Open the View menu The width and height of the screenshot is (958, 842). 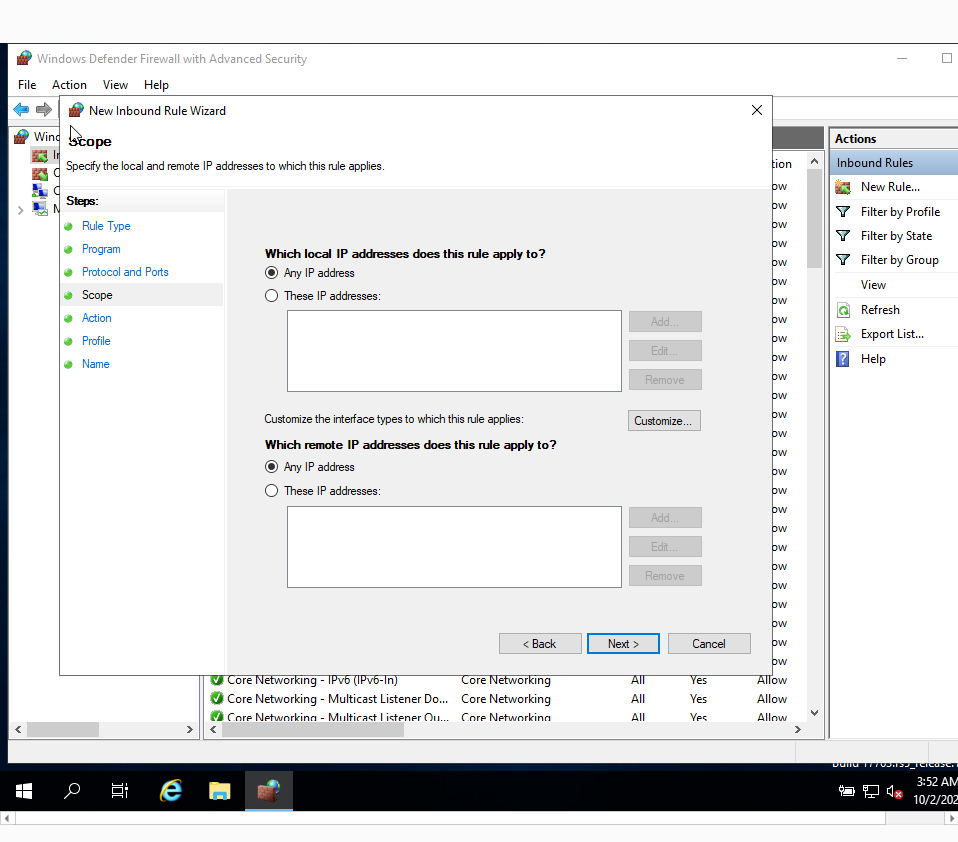pos(115,85)
